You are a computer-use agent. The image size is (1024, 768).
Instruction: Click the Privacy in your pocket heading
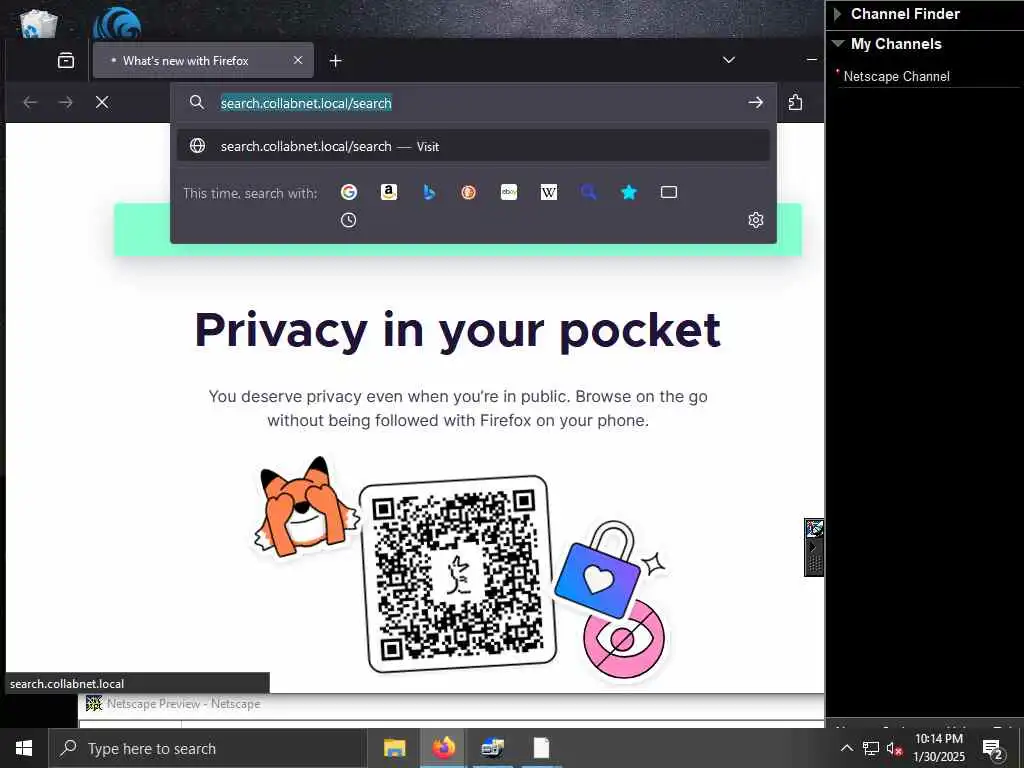458,330
